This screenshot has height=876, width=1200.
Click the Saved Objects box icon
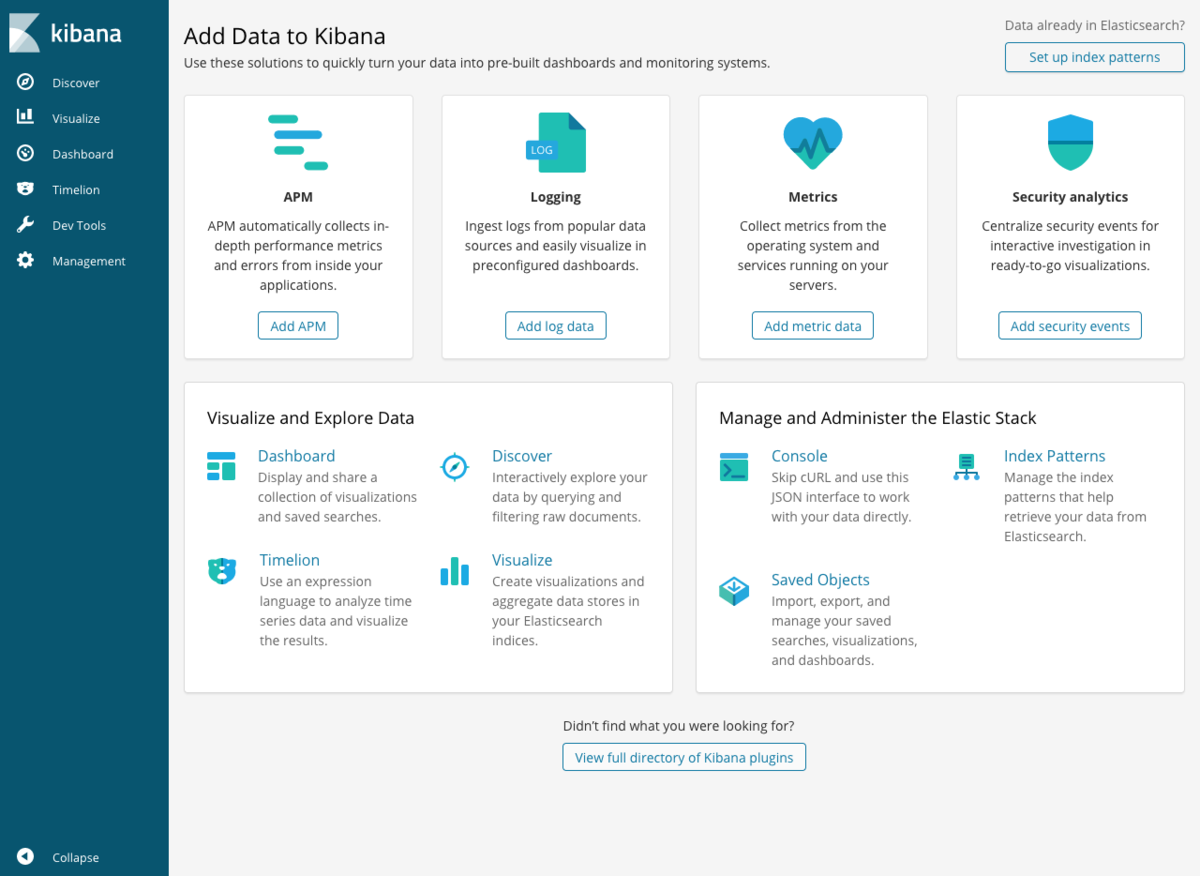[x=734, y=590]
